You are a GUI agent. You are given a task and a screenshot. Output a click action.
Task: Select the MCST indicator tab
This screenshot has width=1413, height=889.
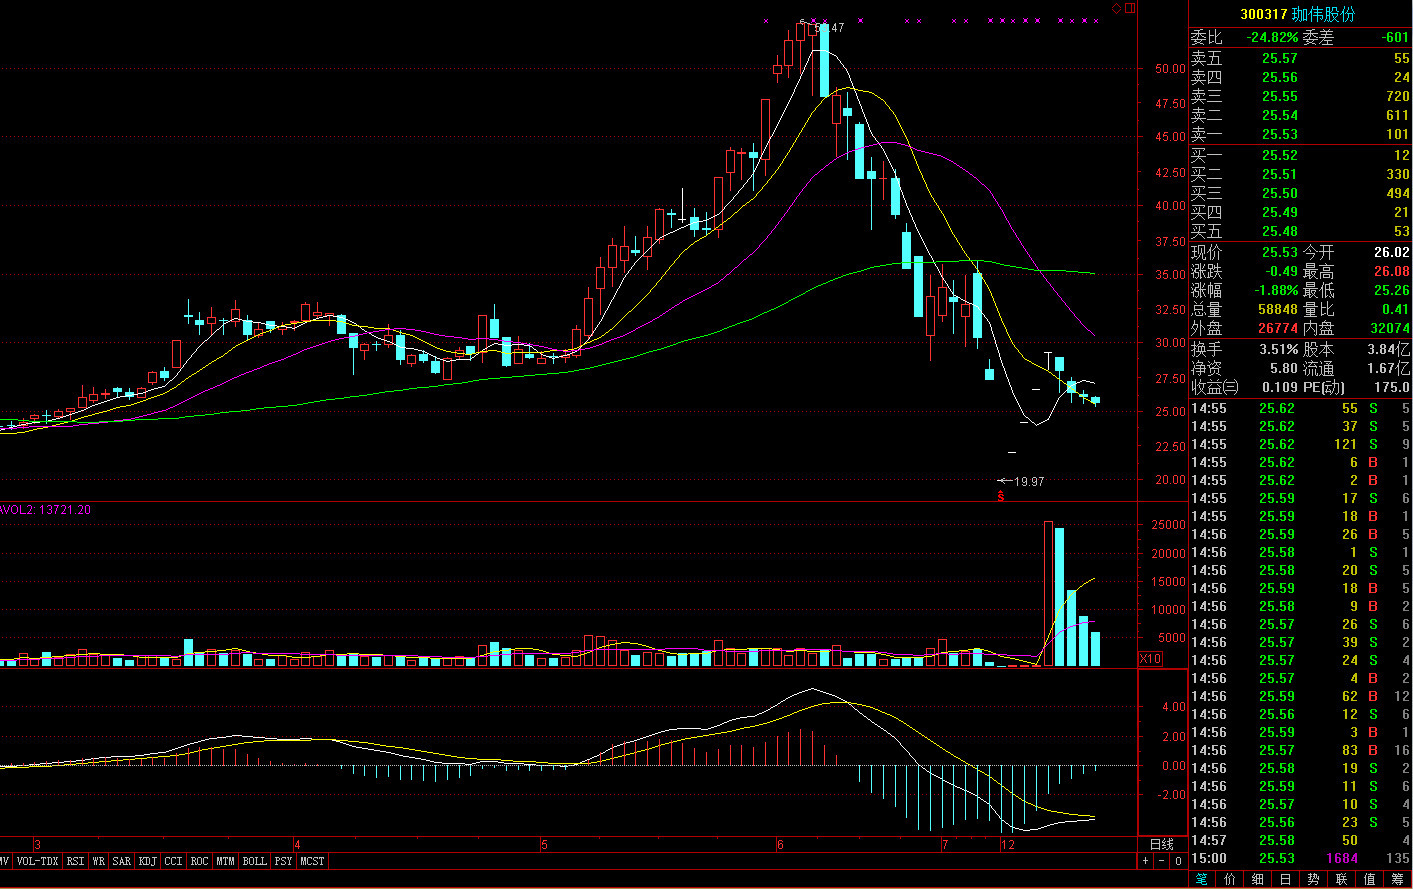click(x=312, y=861)
